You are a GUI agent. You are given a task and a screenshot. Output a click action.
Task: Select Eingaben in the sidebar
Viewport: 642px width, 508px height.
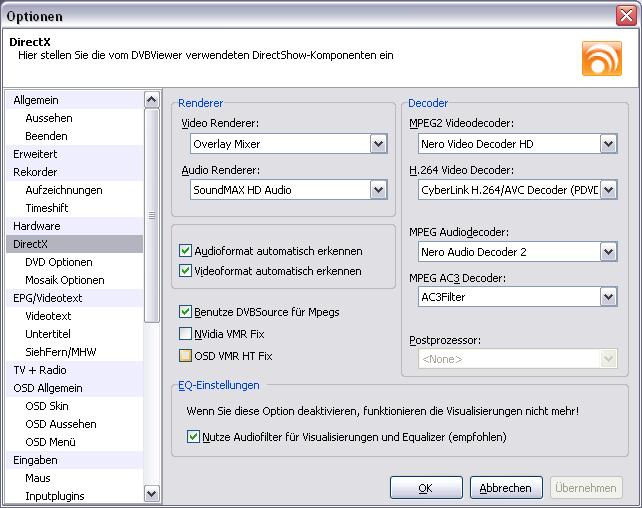pyautogui.click(x=75, y=461)
